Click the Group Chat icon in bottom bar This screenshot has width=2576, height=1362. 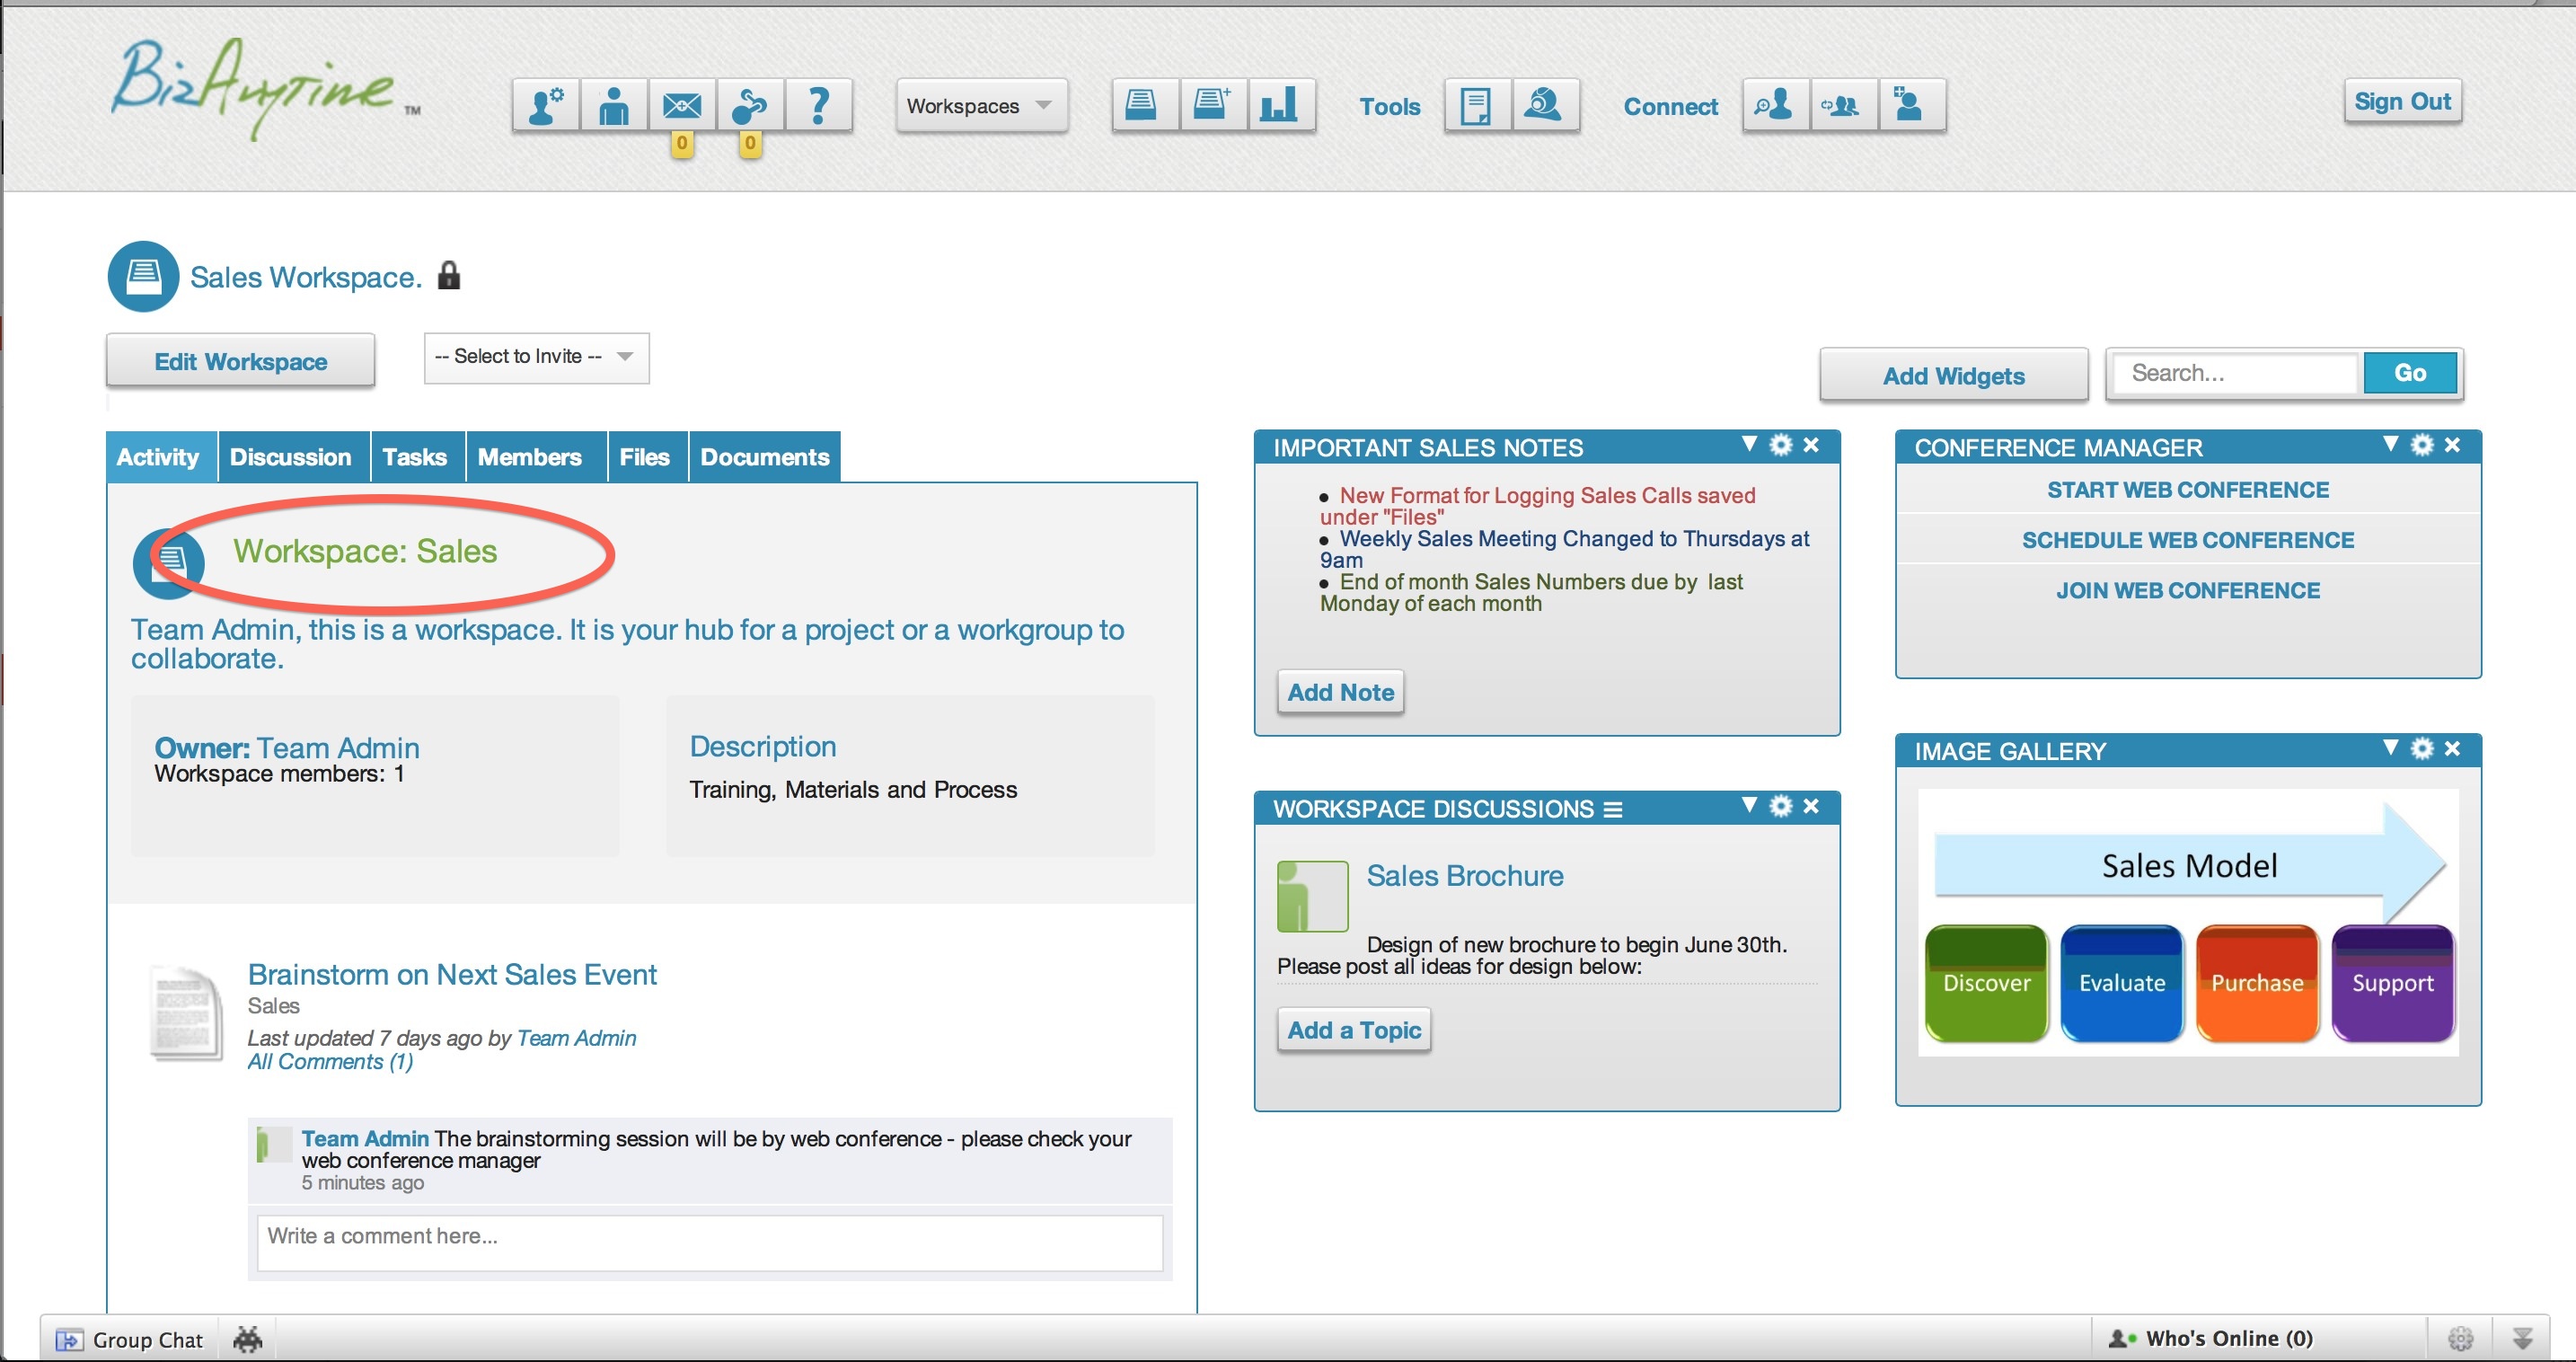(69, 1339)
